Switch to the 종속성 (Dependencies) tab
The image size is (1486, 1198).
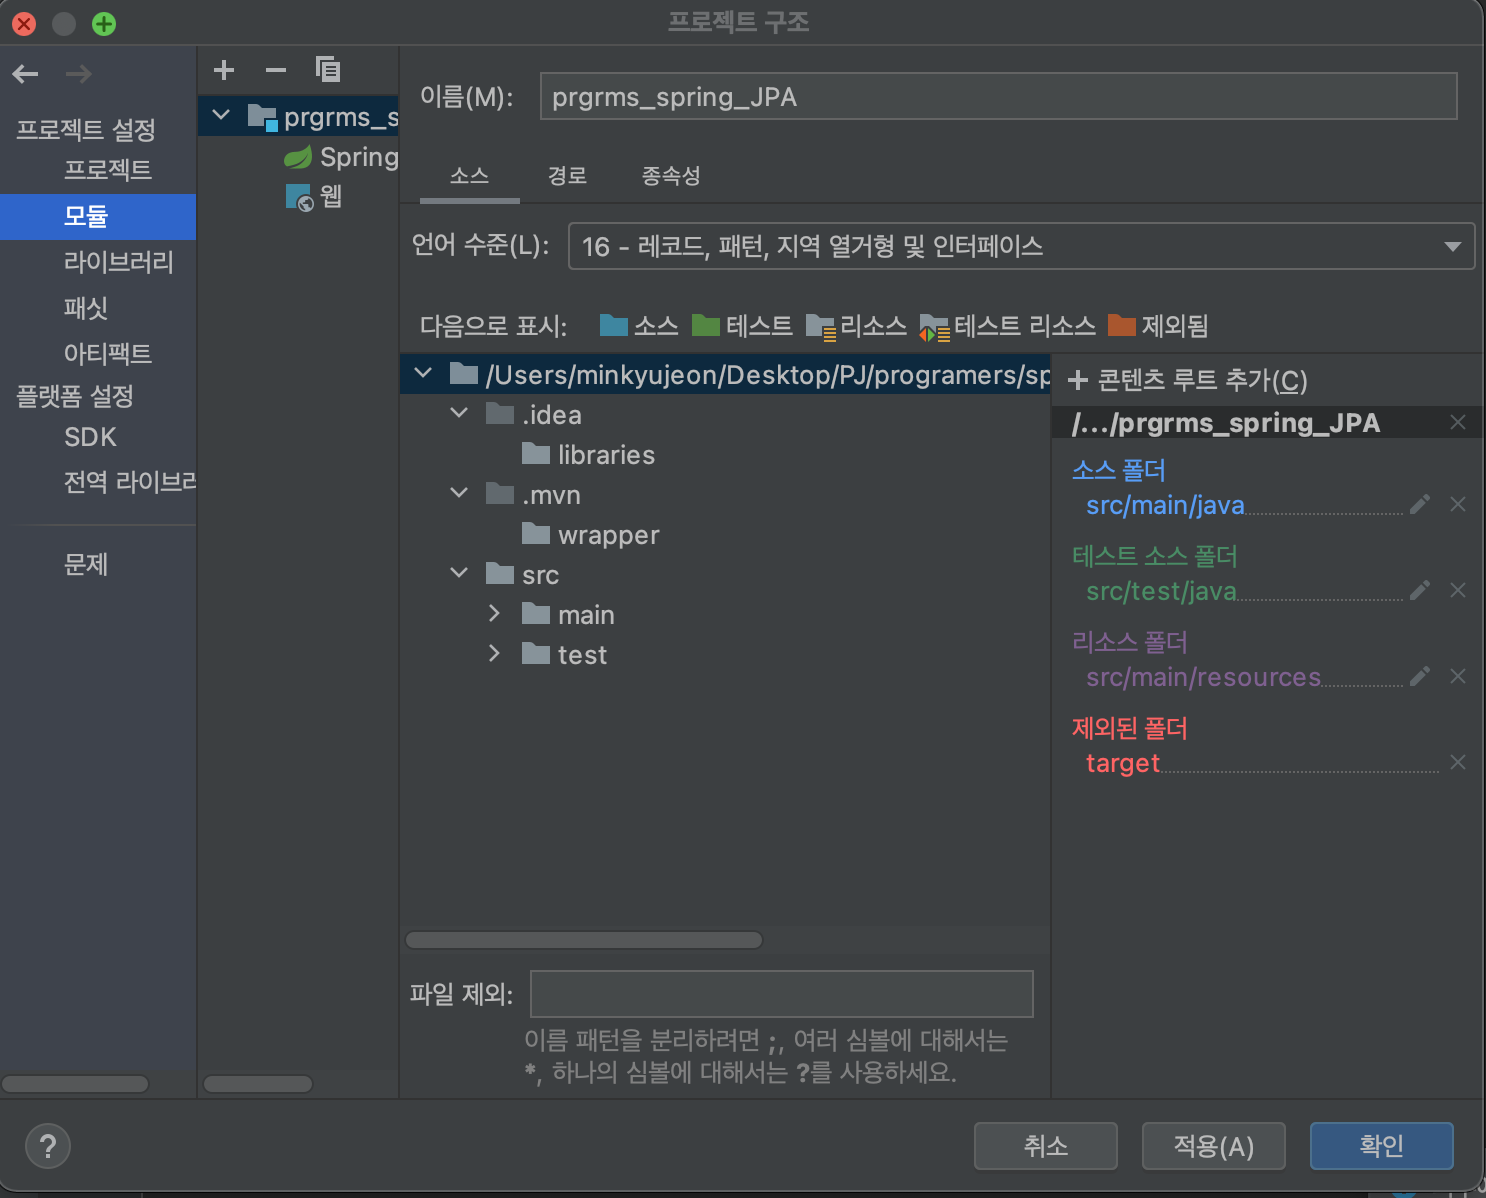[670, 177]
